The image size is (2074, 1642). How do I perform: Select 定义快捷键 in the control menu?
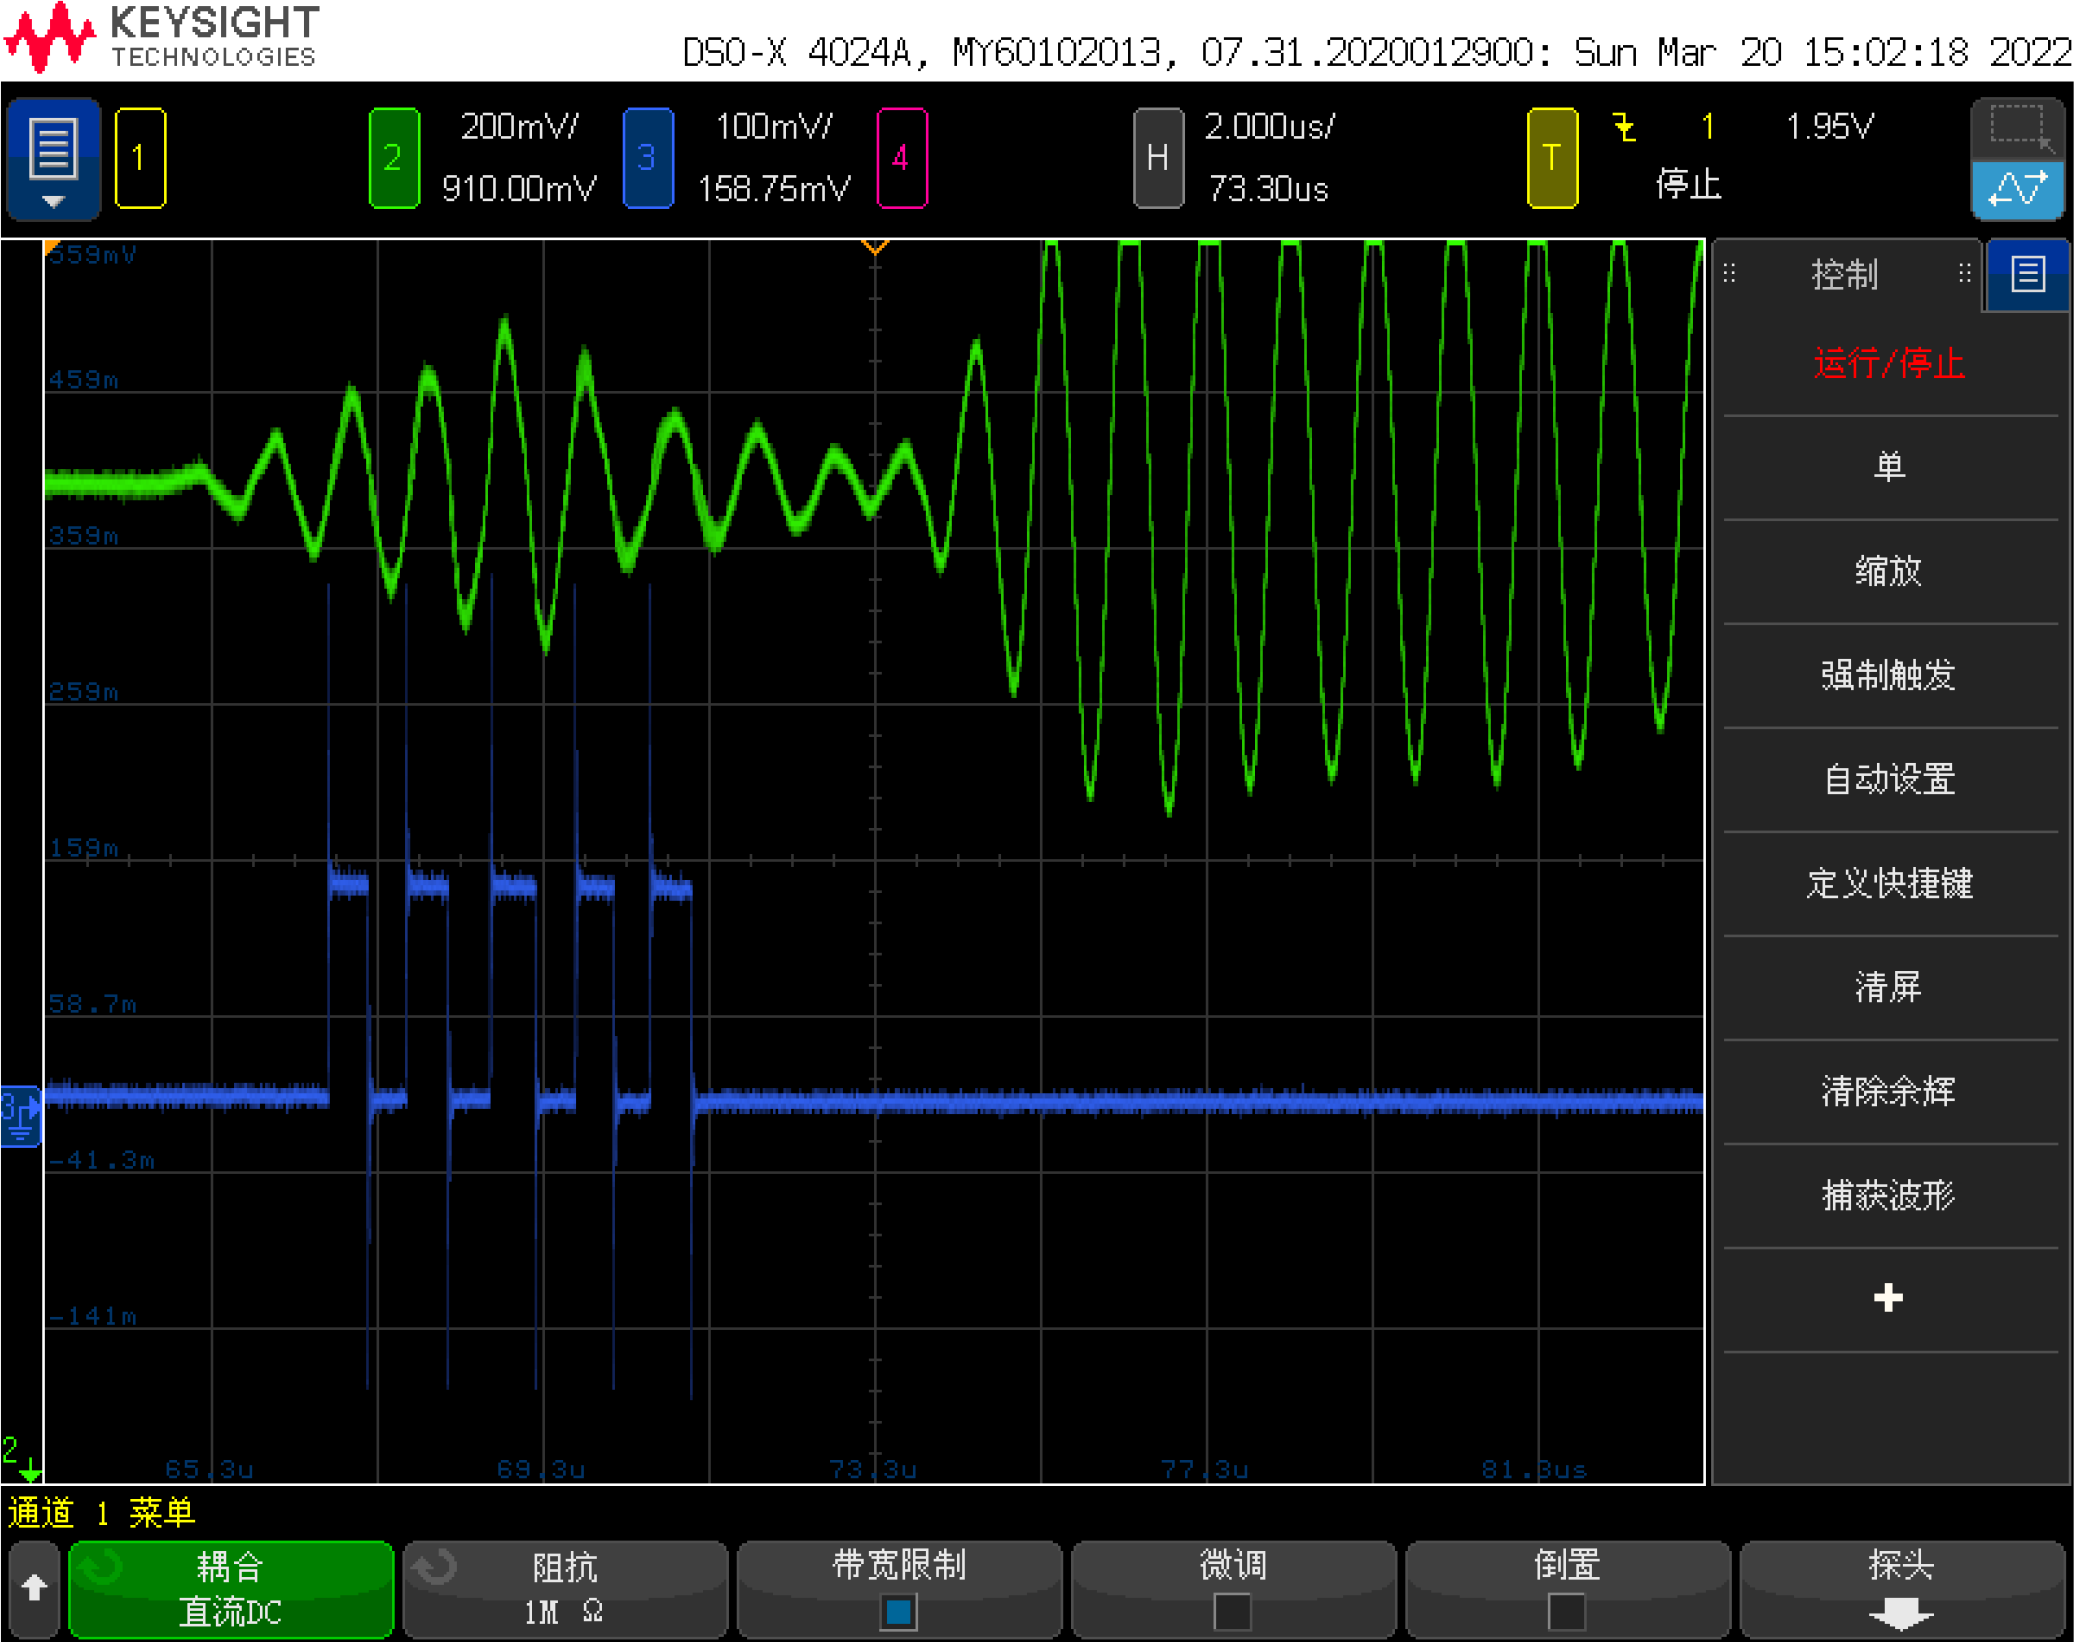pos(1890,884)
